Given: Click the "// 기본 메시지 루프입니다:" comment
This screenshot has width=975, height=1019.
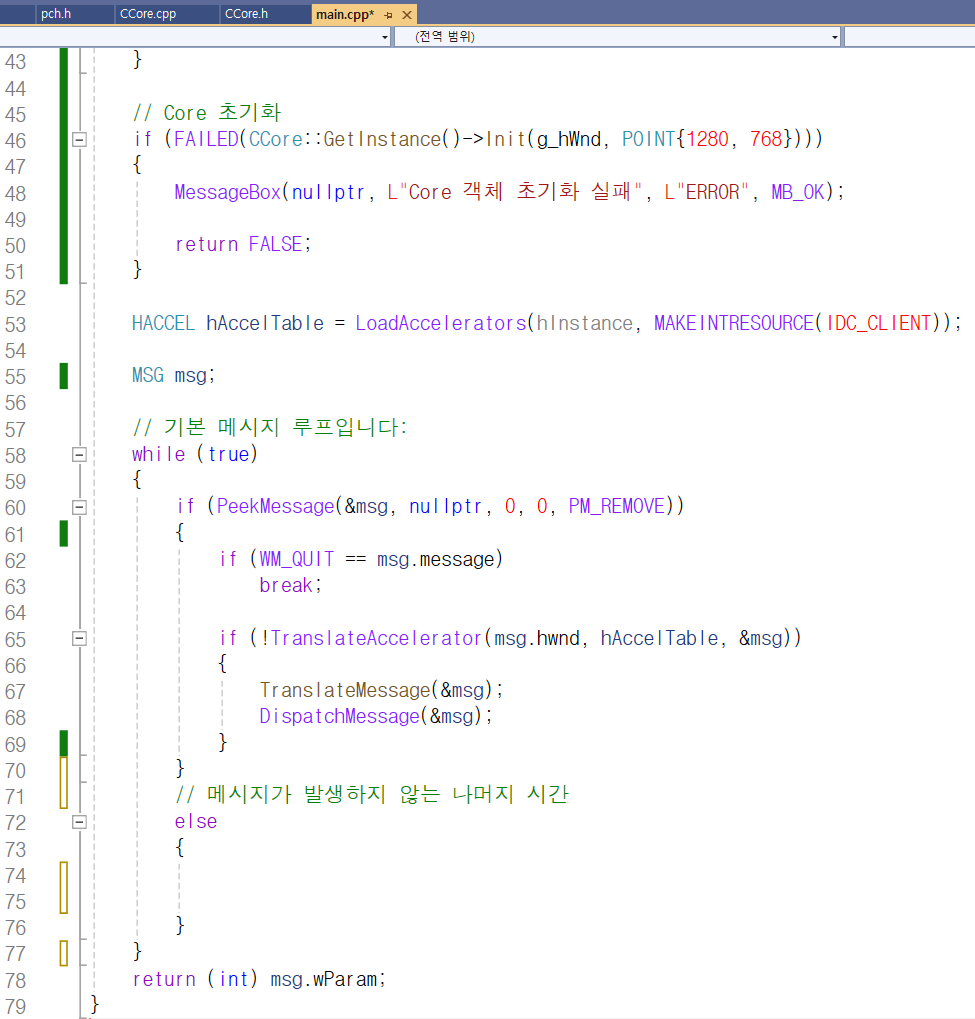Looking at the screenshot, I should pos(270,428).
